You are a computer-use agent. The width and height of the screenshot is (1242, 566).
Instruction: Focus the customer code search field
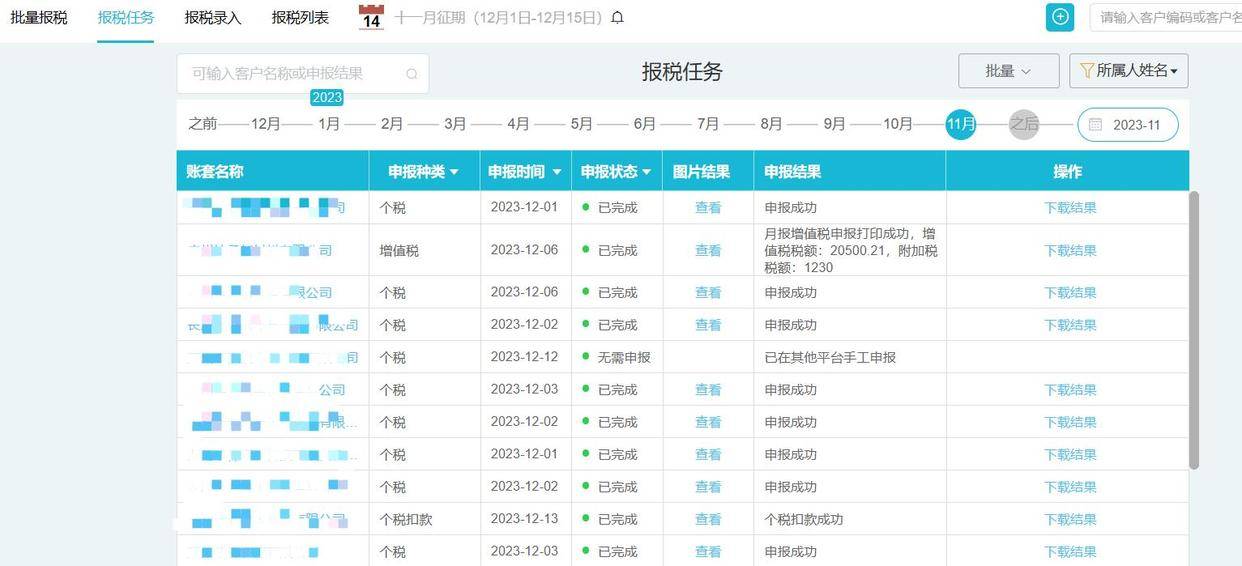(x=1166, y=17)
